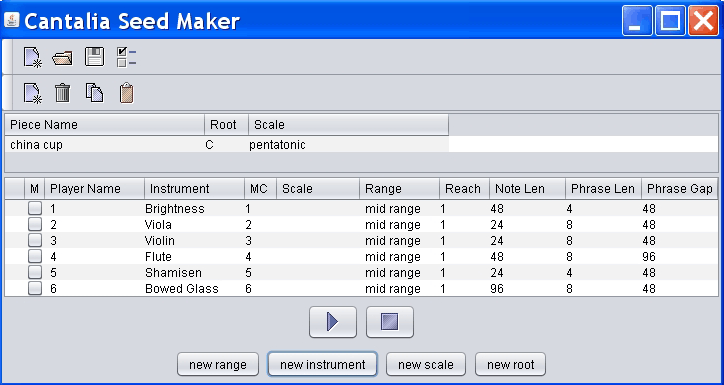Minimize the Cantalia Seed Maker window
724x385 pixels.
click(637, 20)
